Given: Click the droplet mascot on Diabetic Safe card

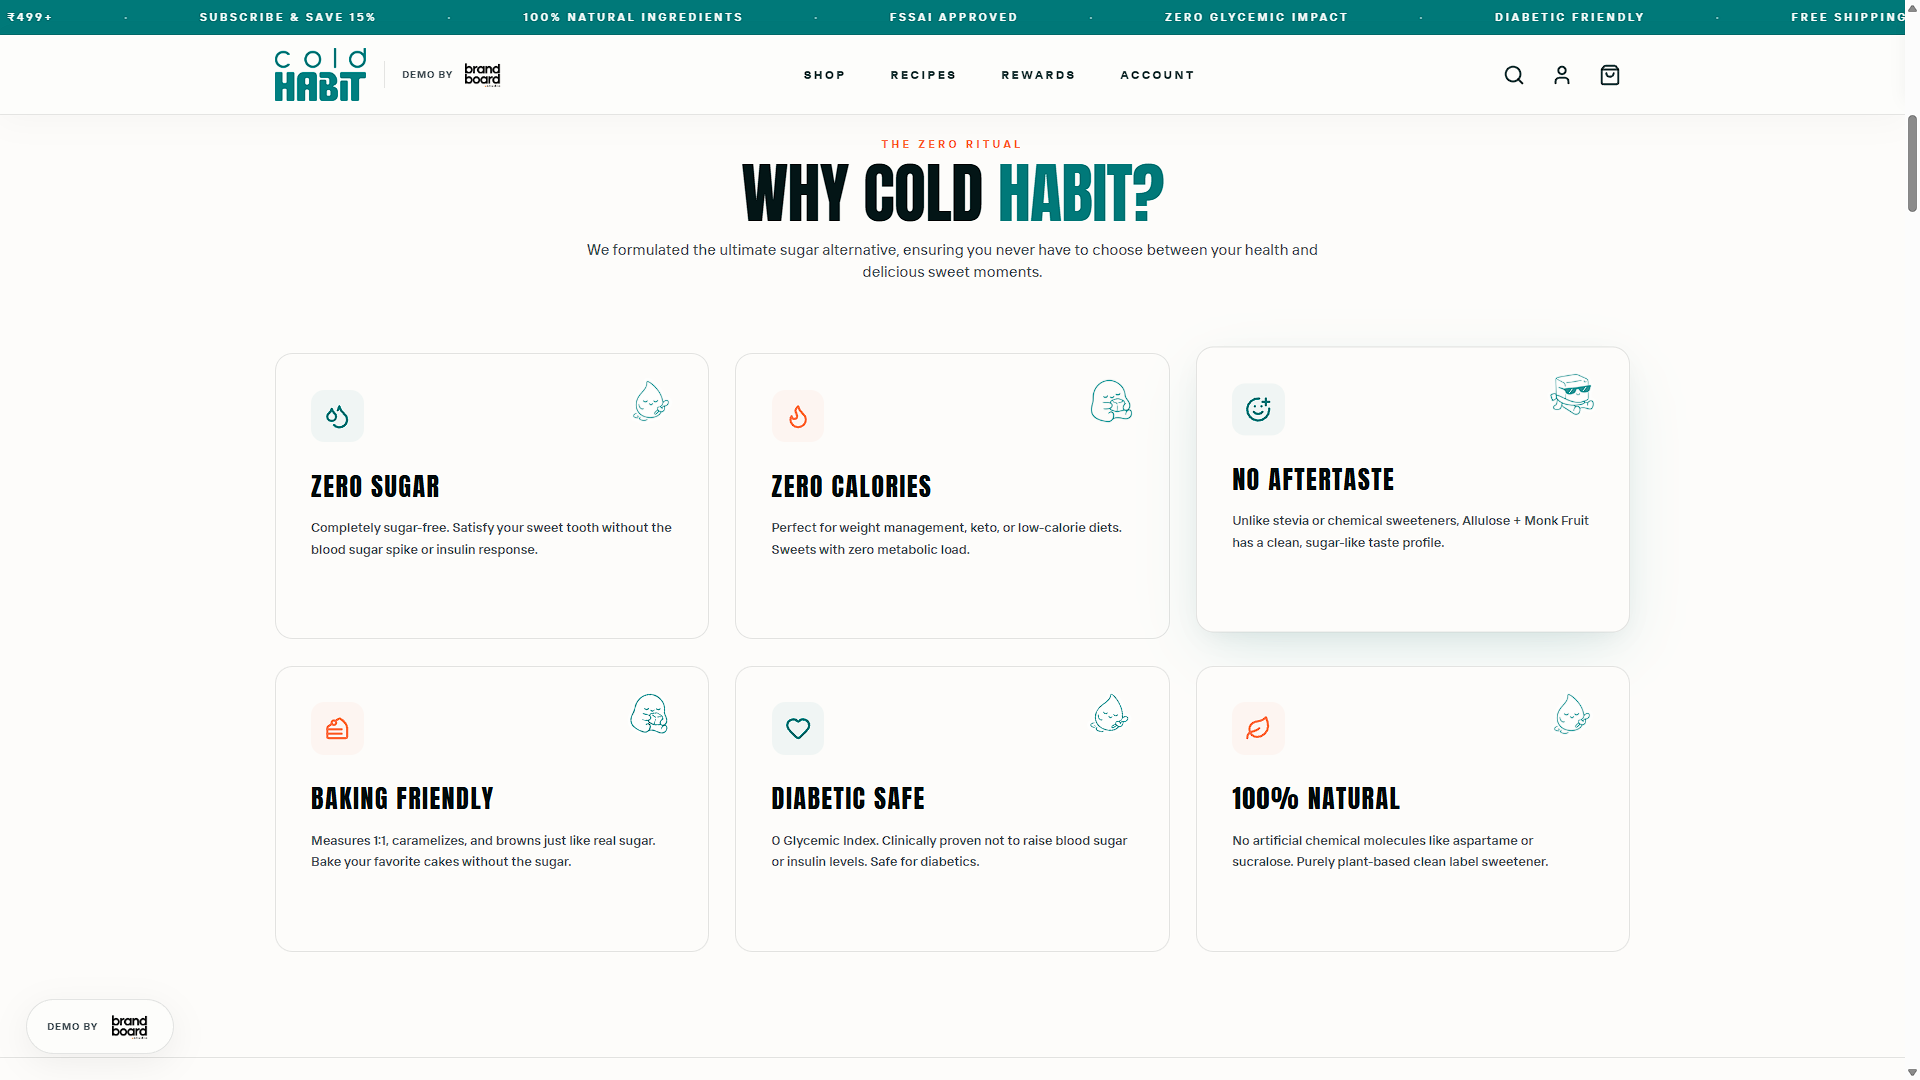Looking at the screenshot, I should [x=1110, y=714].
